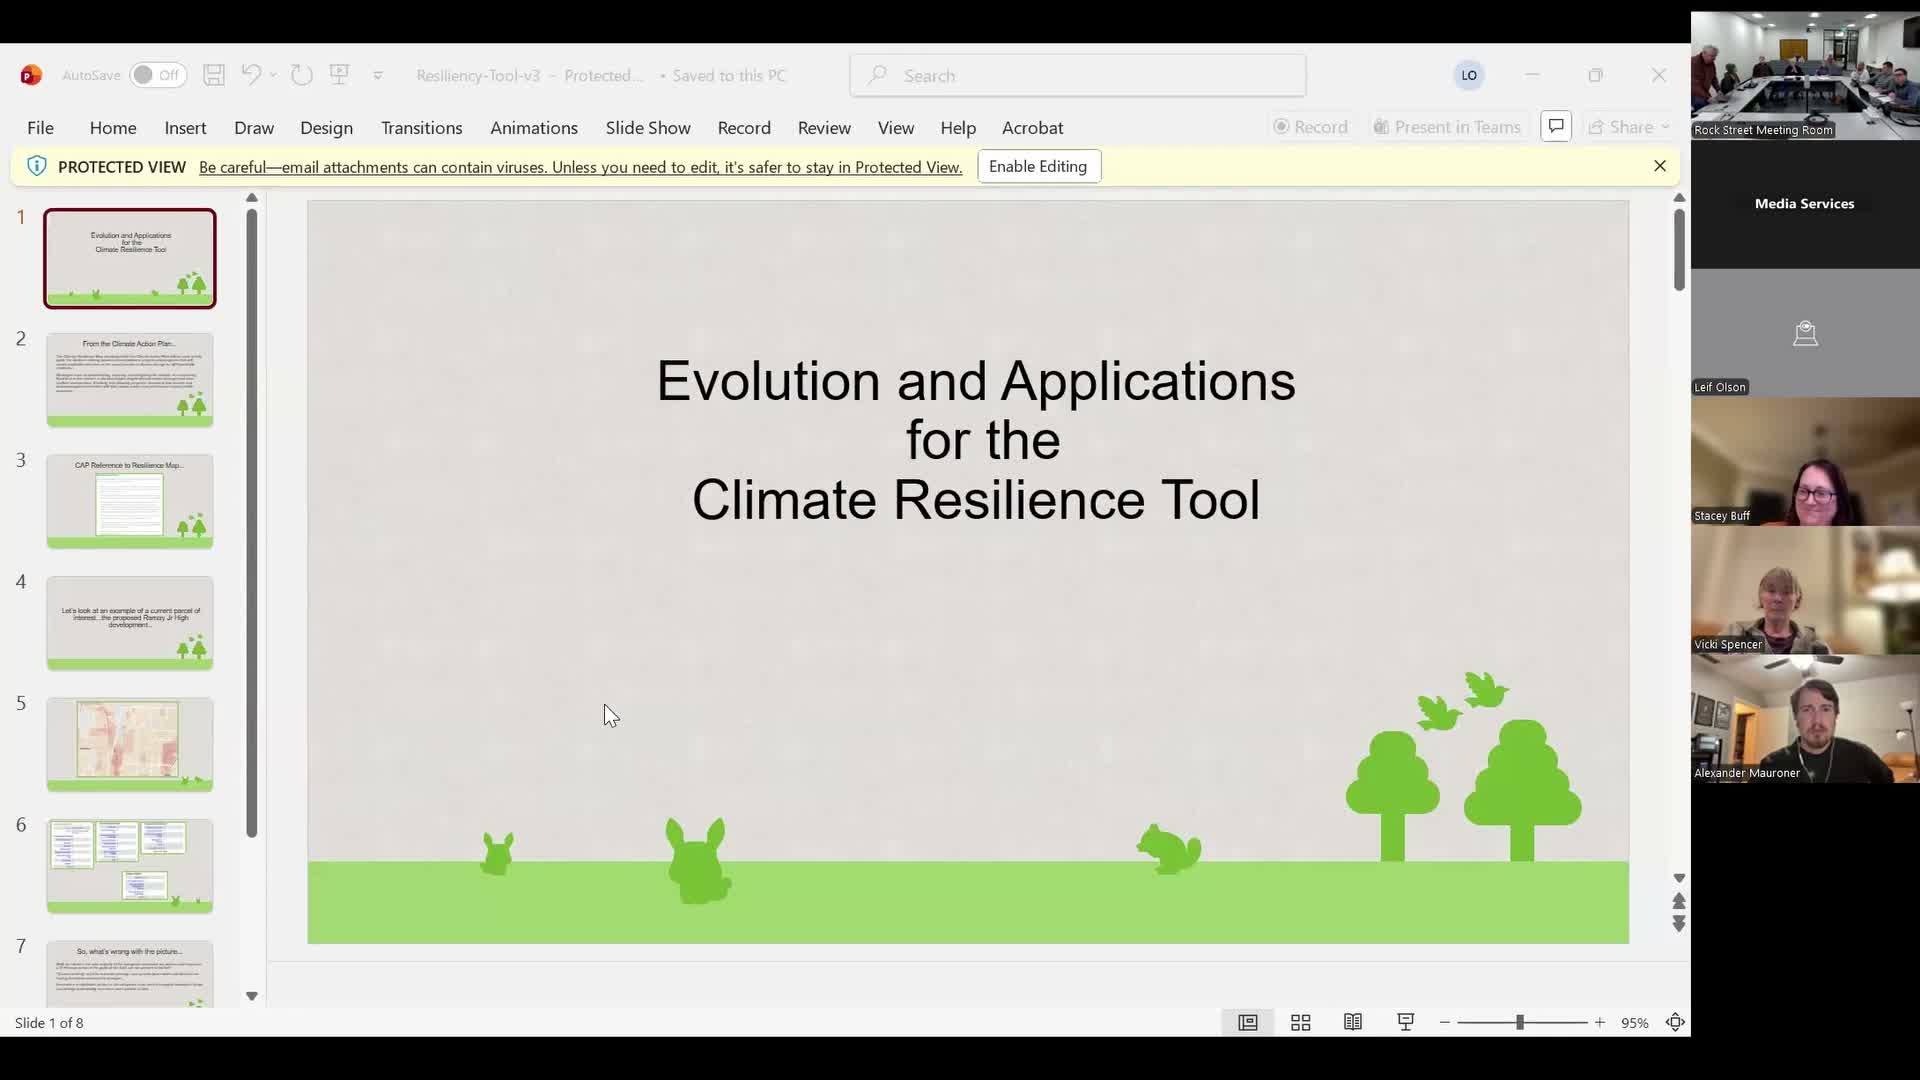Open the Transitions ribbon tab
This screenshot has height=1080, width=1920.
[x=421, y=128]
